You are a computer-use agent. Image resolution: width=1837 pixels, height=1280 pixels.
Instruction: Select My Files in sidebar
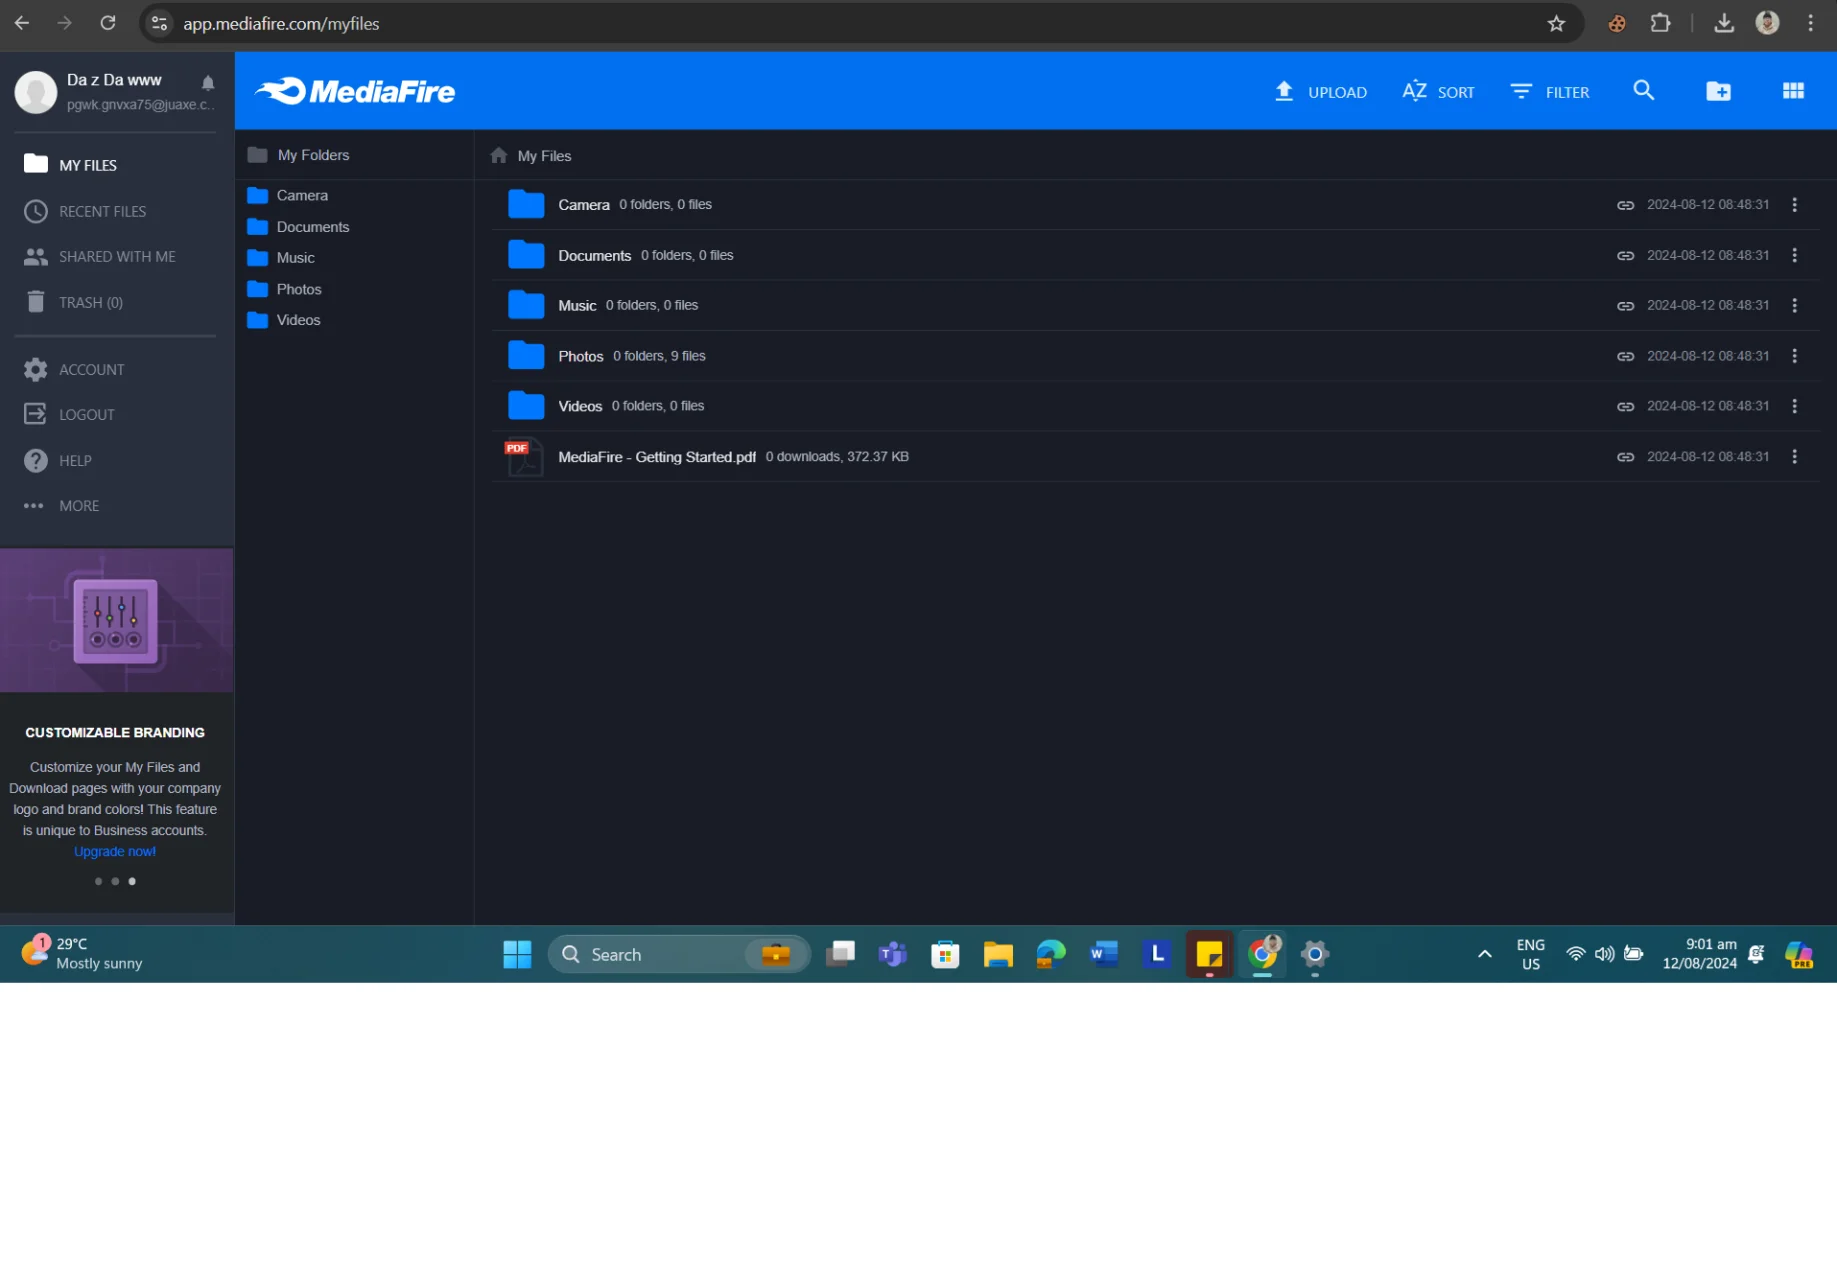(x=70, y=165)
